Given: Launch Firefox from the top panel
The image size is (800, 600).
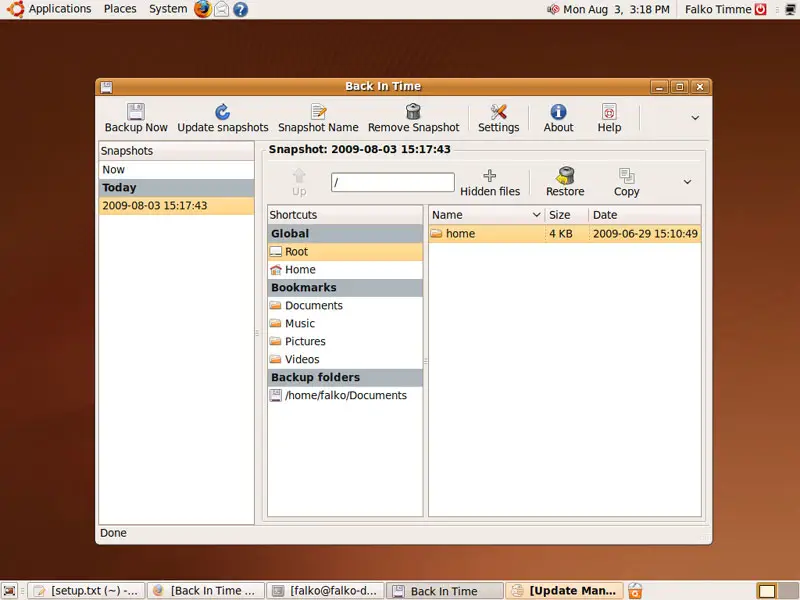Looking at the screenshot, I should point(202,9).
